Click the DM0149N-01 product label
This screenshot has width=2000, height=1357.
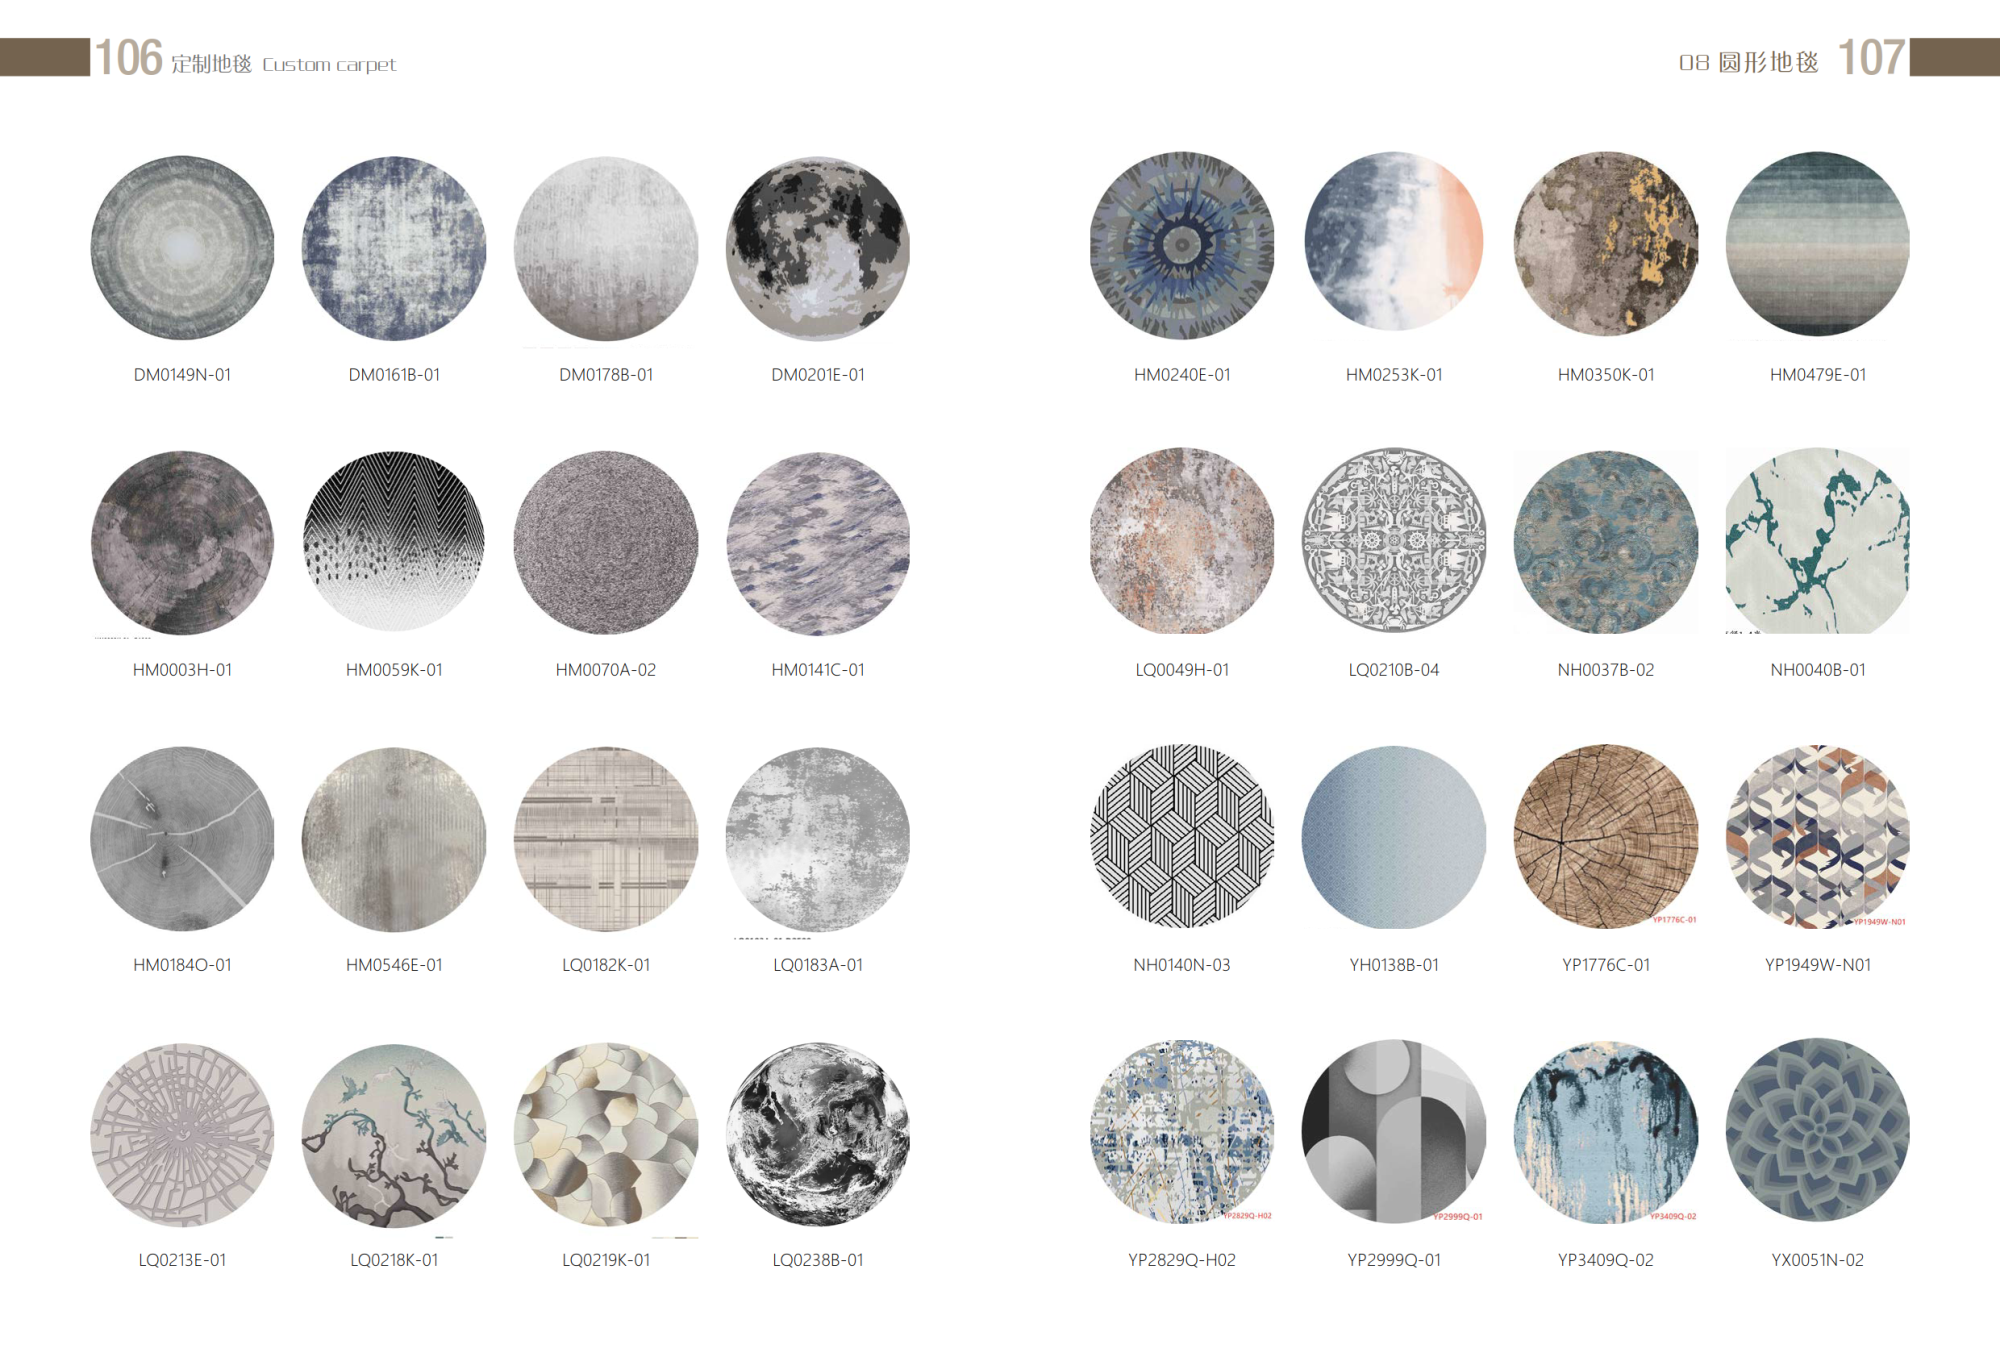tap(182, 375)
